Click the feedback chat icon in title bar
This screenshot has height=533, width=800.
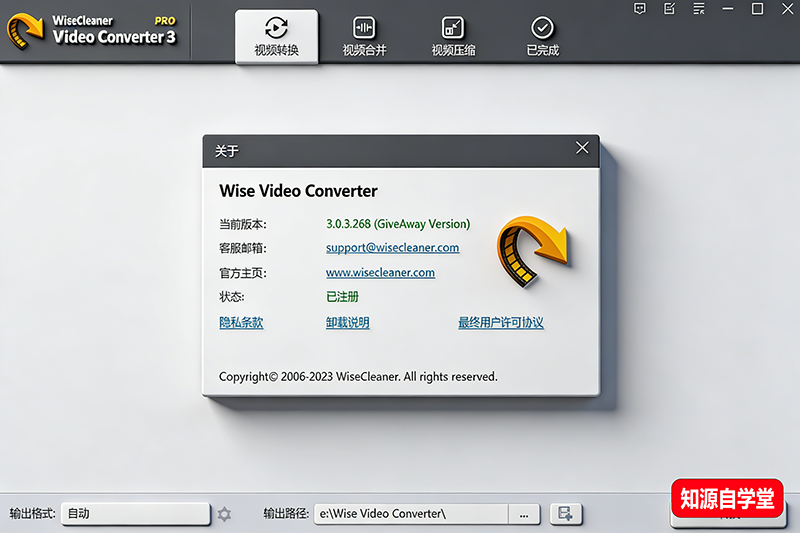pyautogui.click(x=640, y=9)
